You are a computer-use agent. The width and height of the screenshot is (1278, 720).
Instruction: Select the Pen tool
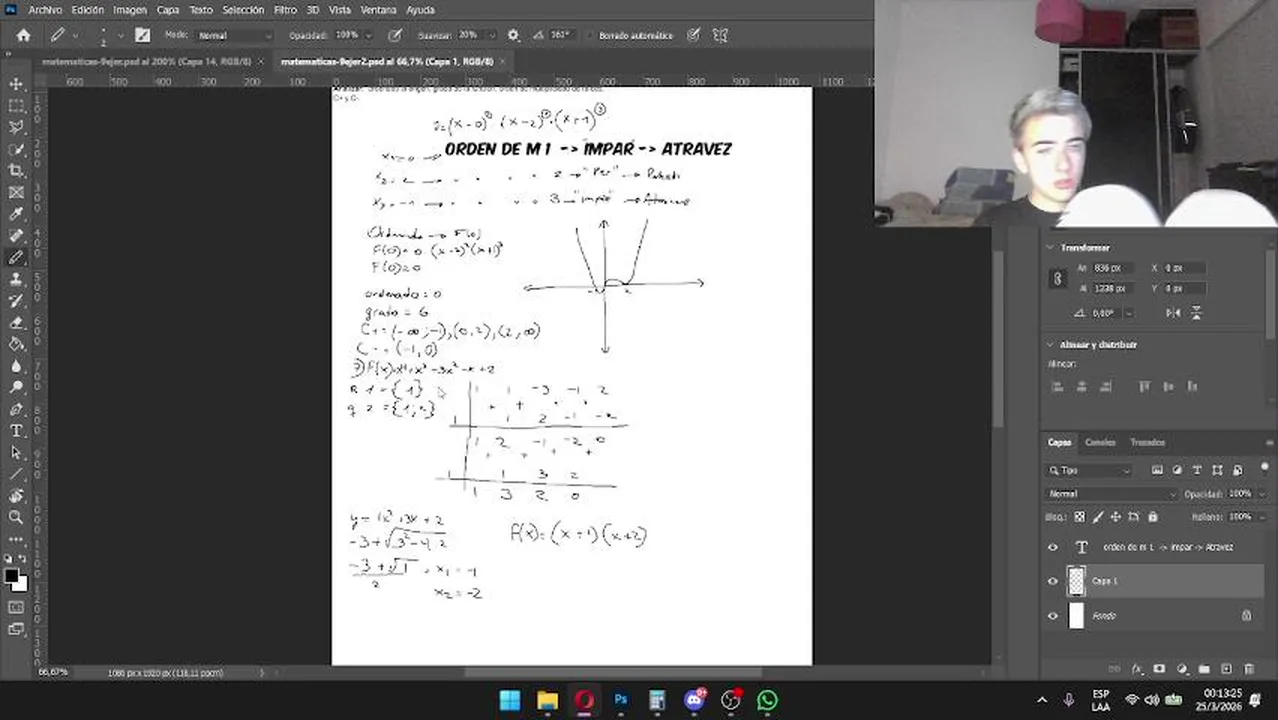pyautogui.click(x=16, y=409)
